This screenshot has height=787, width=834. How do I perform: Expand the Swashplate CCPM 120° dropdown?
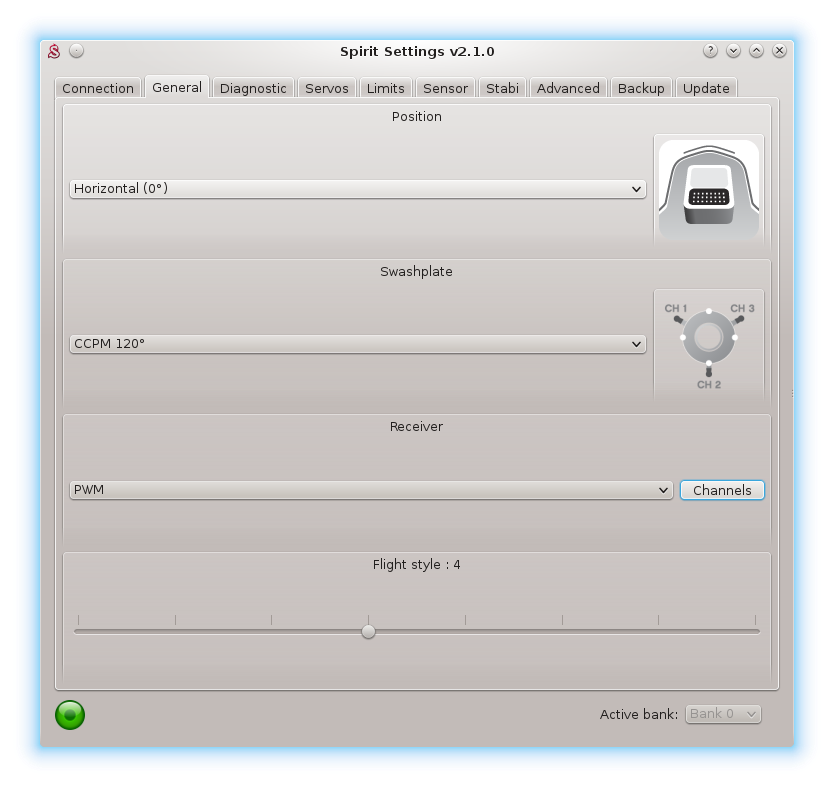357,344
